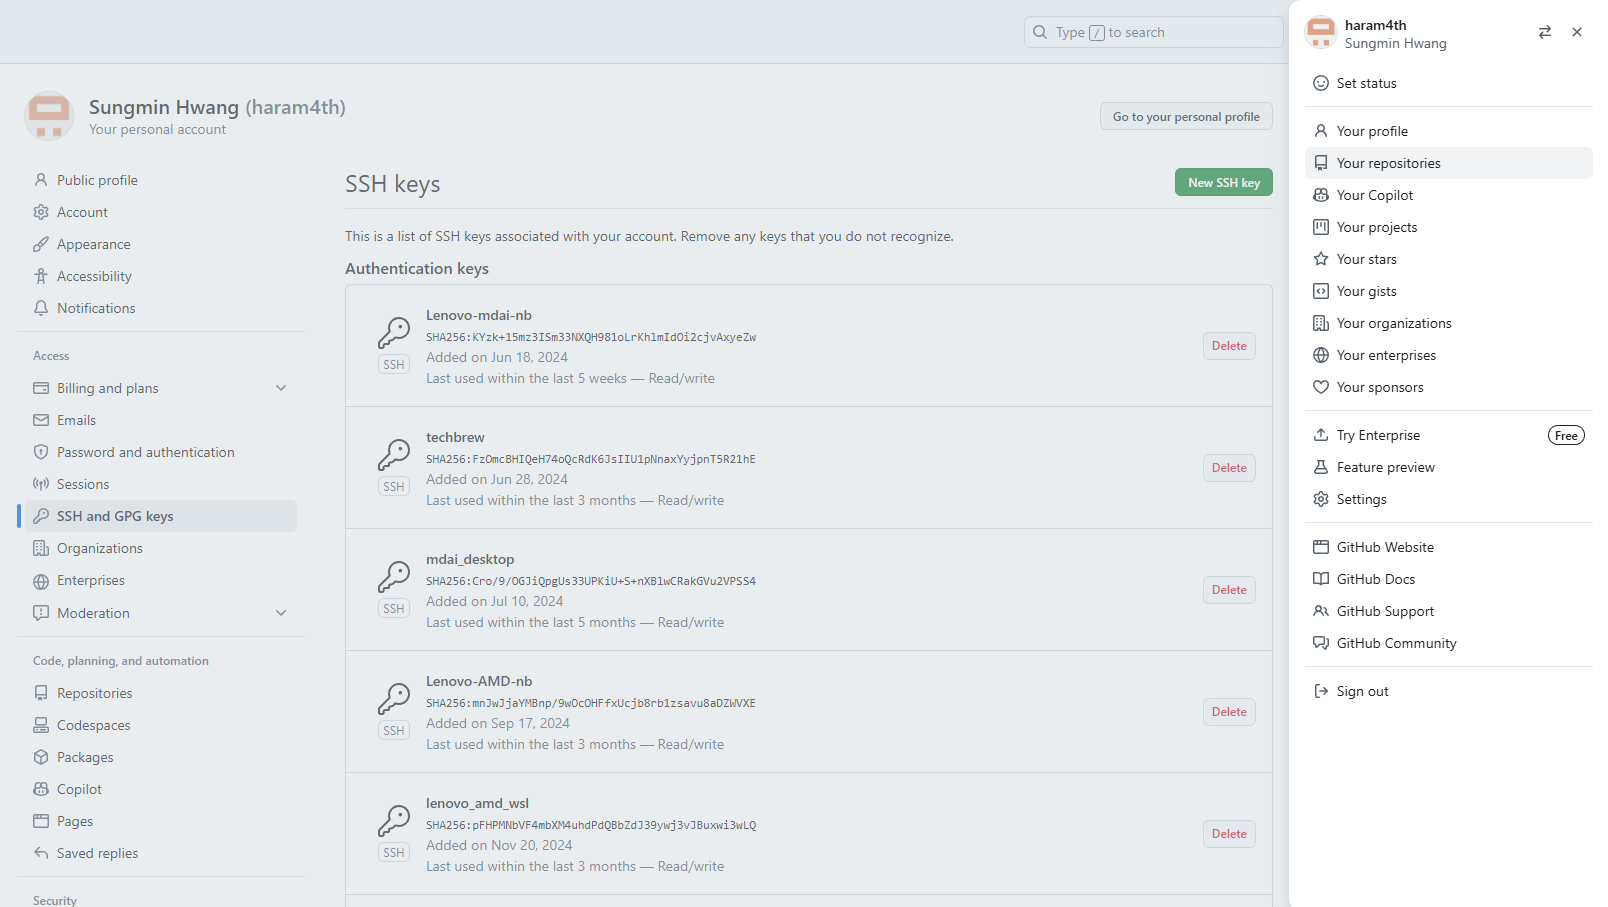Image resolution: width=1608 pixels, height=907 pixels.
Task: Open Your profile from the user menu
Action: tap(1449, 131)
